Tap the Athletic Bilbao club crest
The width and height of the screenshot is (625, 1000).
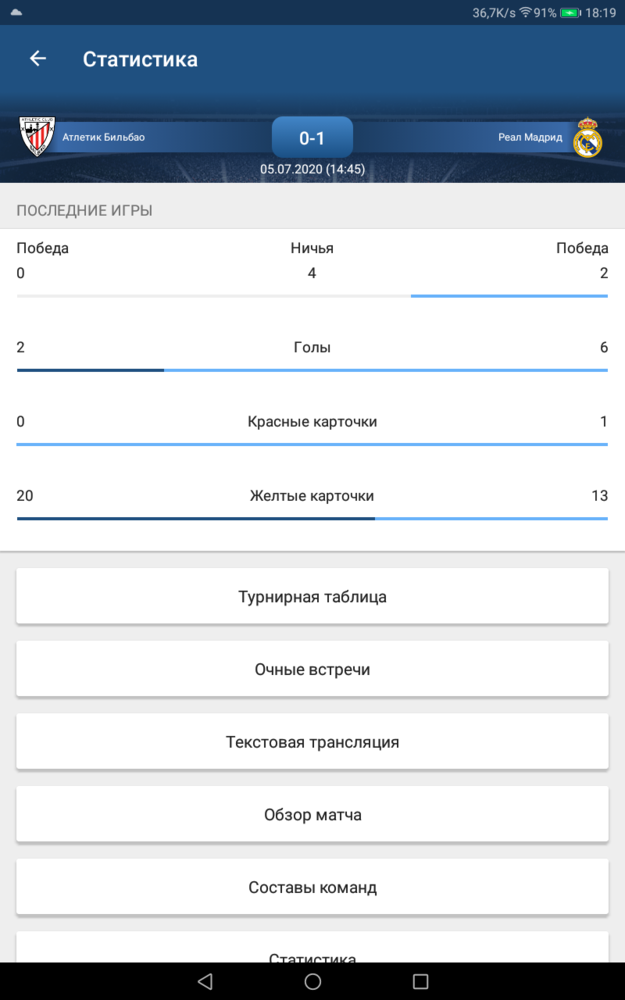point(37,136)
